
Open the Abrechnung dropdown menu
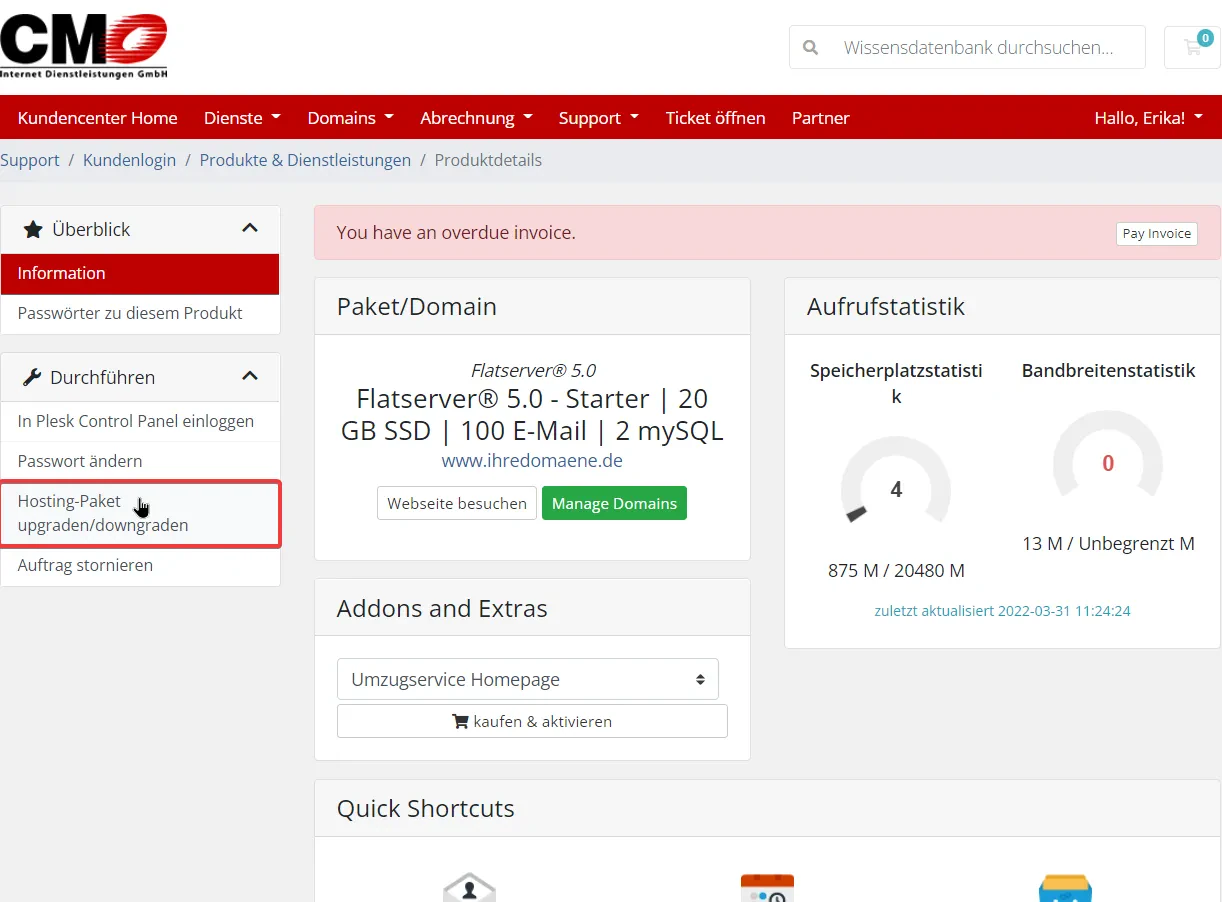(476, 118)
